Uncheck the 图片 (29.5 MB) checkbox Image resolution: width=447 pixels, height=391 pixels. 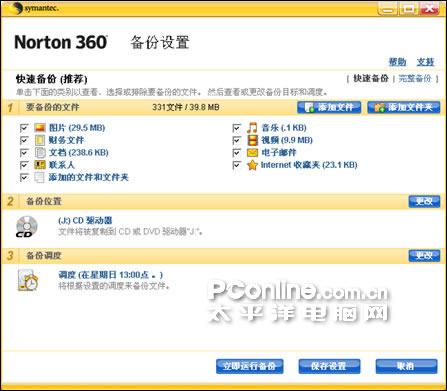tap(24, 128)
